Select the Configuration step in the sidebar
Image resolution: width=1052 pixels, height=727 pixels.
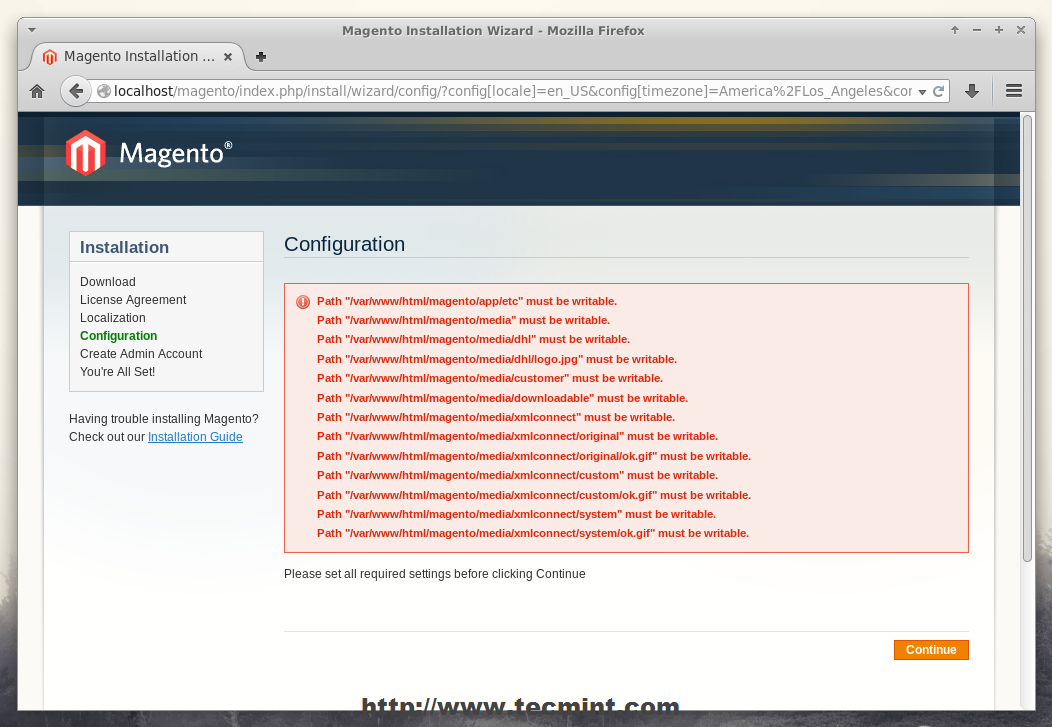[x=118, y=336]
